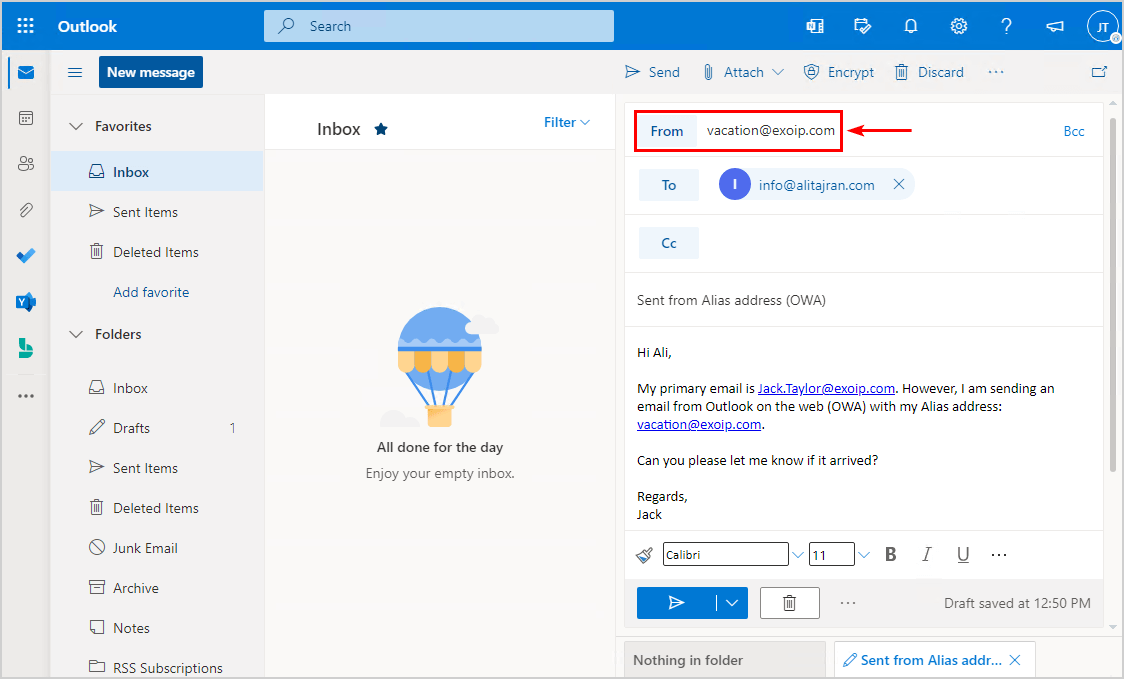
Task: Open People in left rail
Action: pos(26,164)
